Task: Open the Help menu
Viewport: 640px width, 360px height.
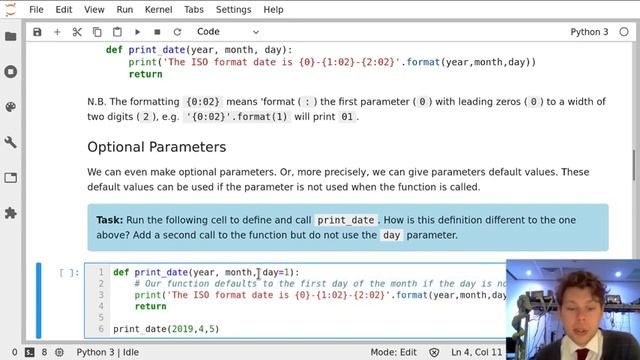Action: [x=273, y=9]
